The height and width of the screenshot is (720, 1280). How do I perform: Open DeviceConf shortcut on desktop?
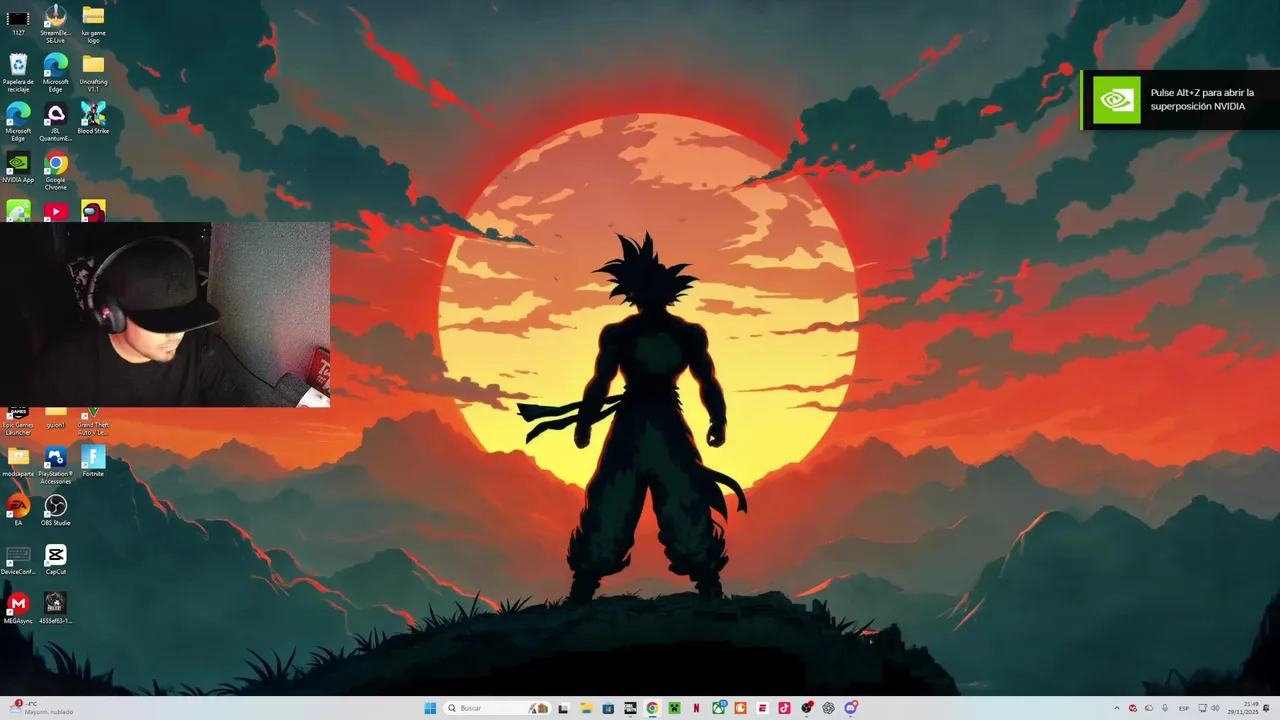(x=18, y=560)
